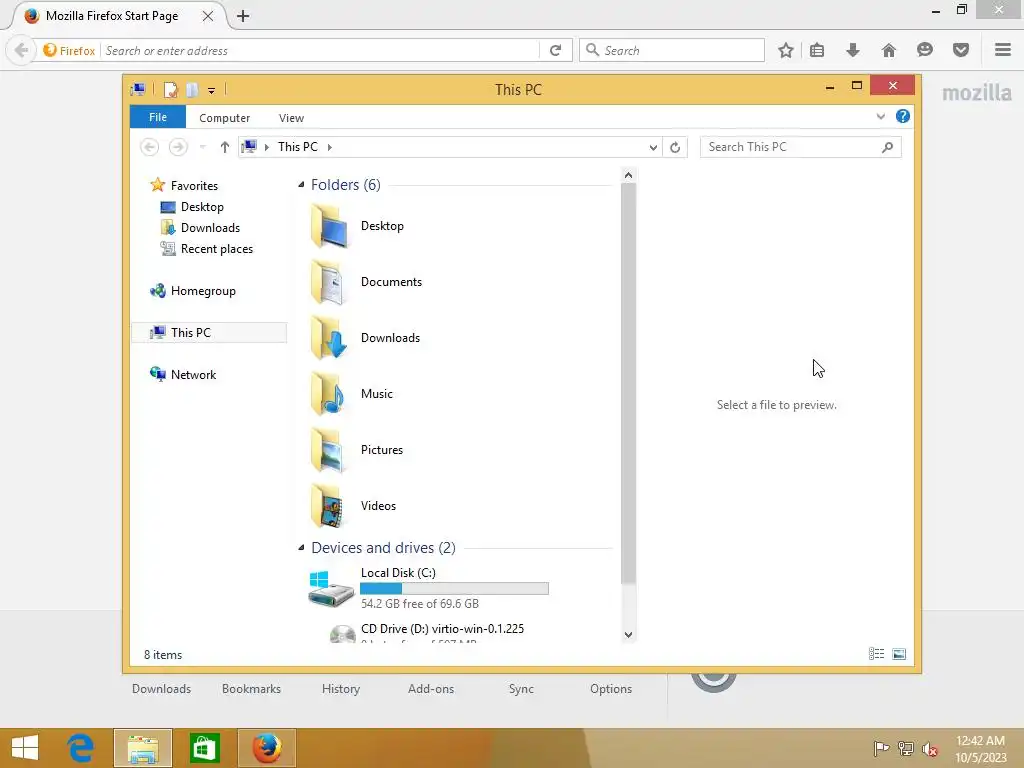The image size is (1024, 768).
Task: Select the Desktop folder icon
Action: (329, 226)
